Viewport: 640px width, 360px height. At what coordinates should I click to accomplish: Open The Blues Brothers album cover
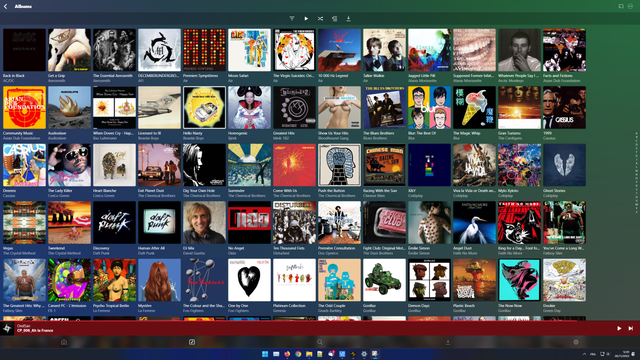(384, 107)
